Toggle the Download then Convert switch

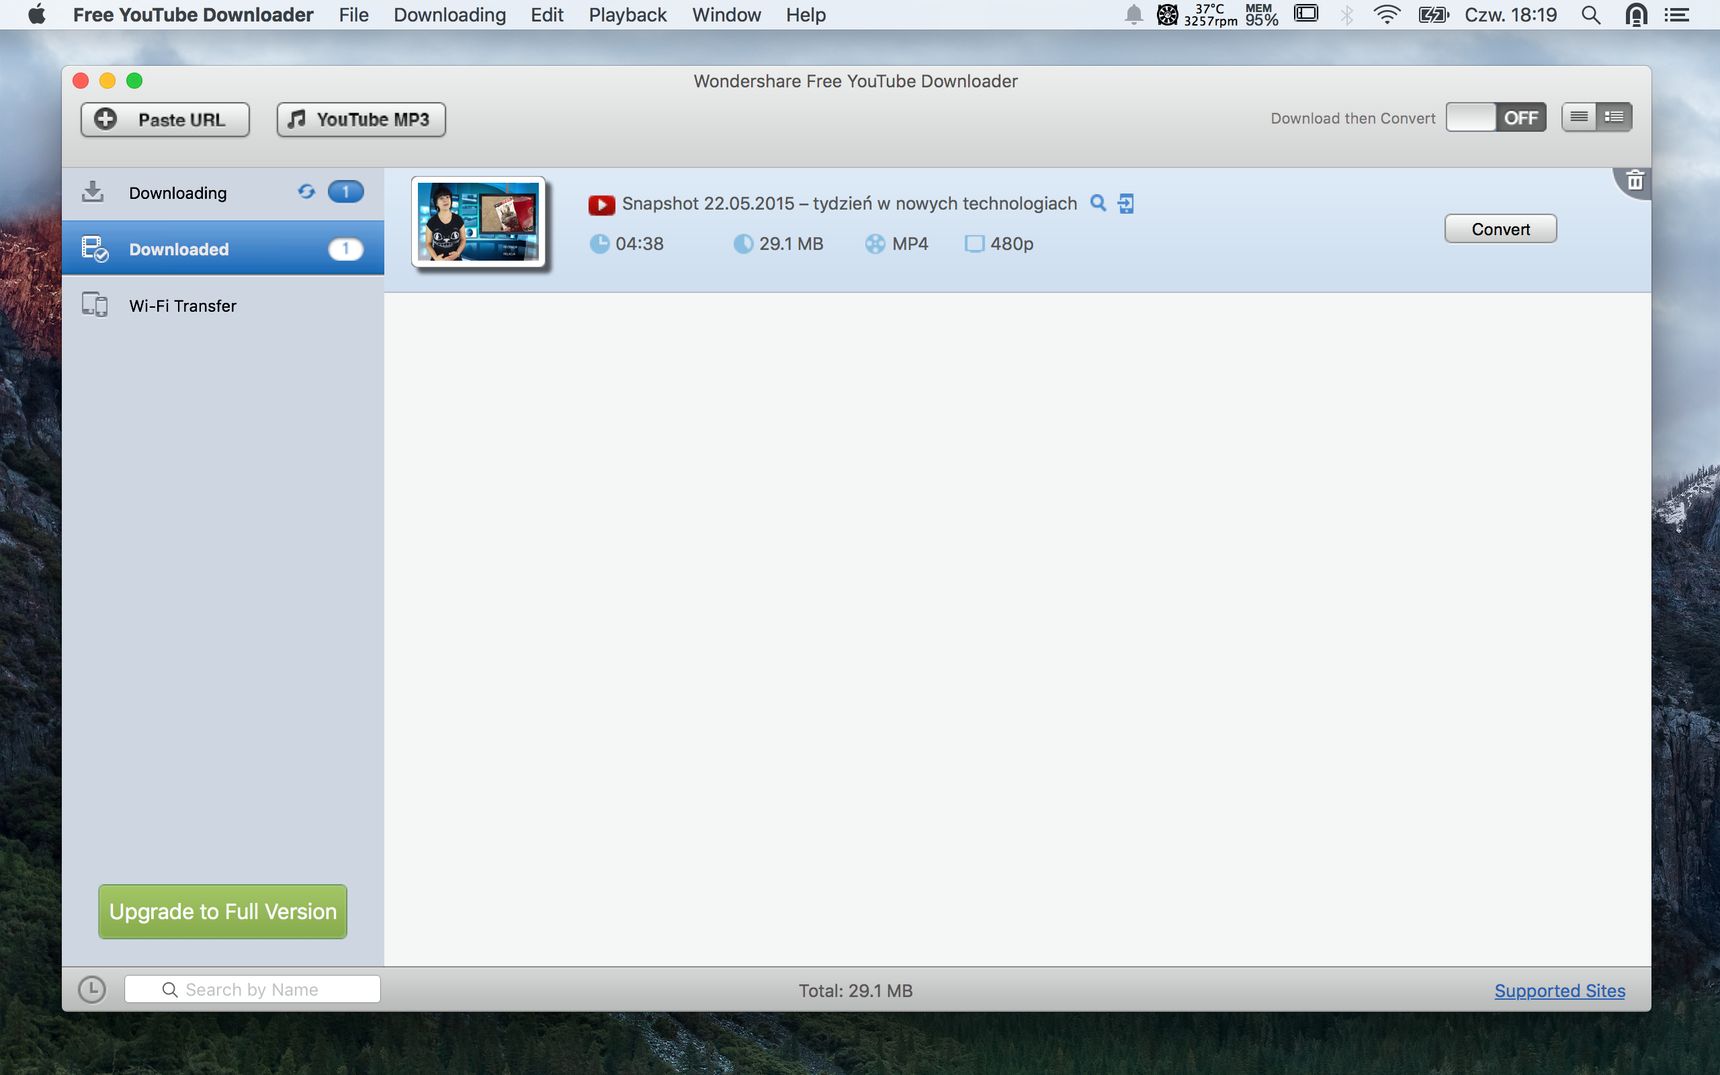click(1496, 118)
